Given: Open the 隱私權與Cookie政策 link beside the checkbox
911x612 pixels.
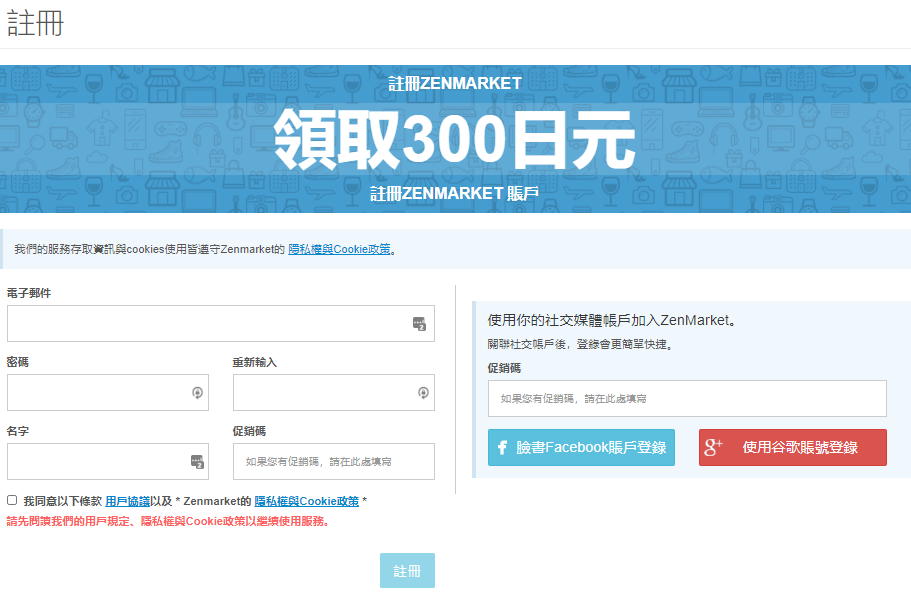Looking at the screenshot, I should tap(307, 501).
